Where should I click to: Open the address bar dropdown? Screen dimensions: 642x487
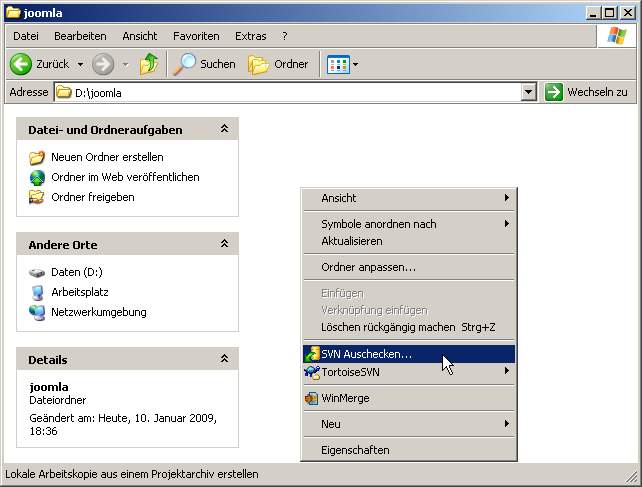pyautogui.click(x=529, y=92)
